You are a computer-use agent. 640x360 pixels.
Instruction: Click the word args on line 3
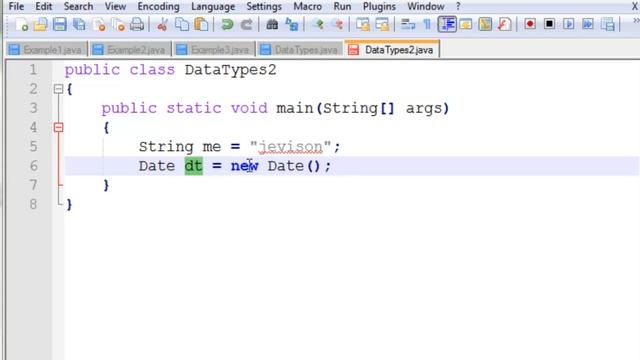point(424,109)
